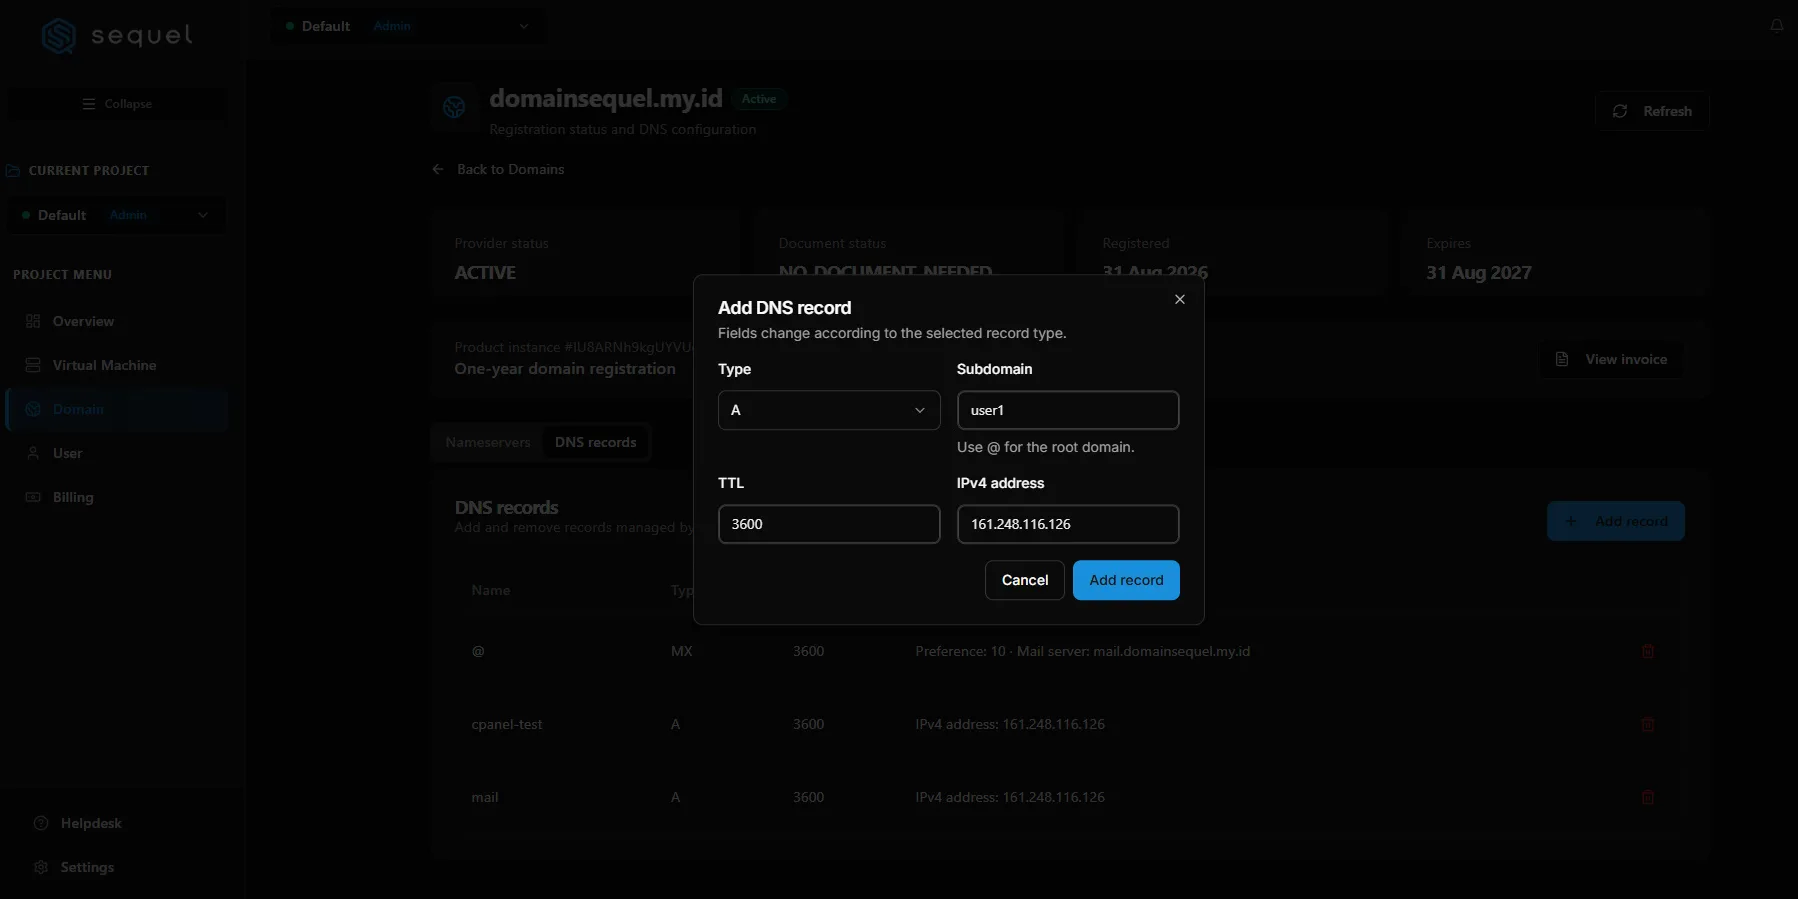Image resolution: width=1798 pixels, height=899 pixels.
Task: Click the User person icon in sidebar
Action: click(33, 453)
